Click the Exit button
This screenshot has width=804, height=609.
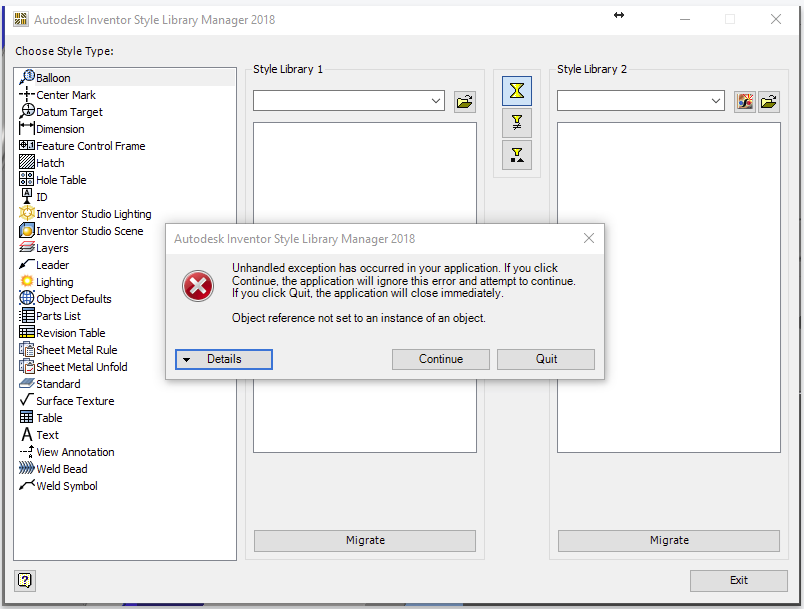(x=738, y=580)
